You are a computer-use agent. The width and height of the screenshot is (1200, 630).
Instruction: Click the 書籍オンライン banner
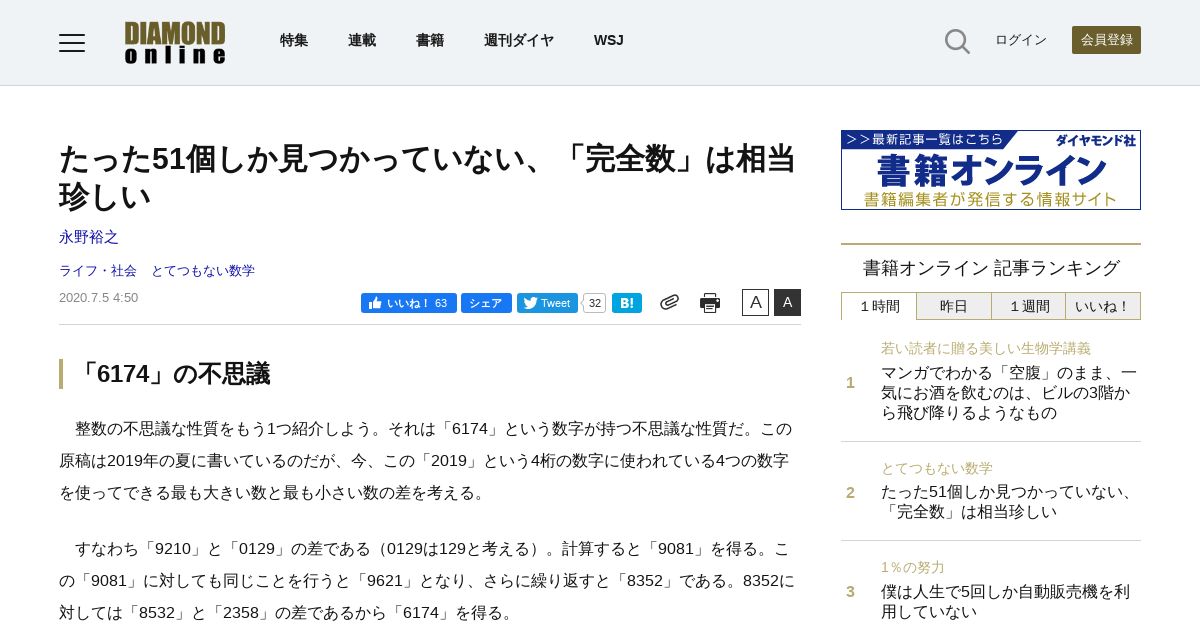click(991, 170)
